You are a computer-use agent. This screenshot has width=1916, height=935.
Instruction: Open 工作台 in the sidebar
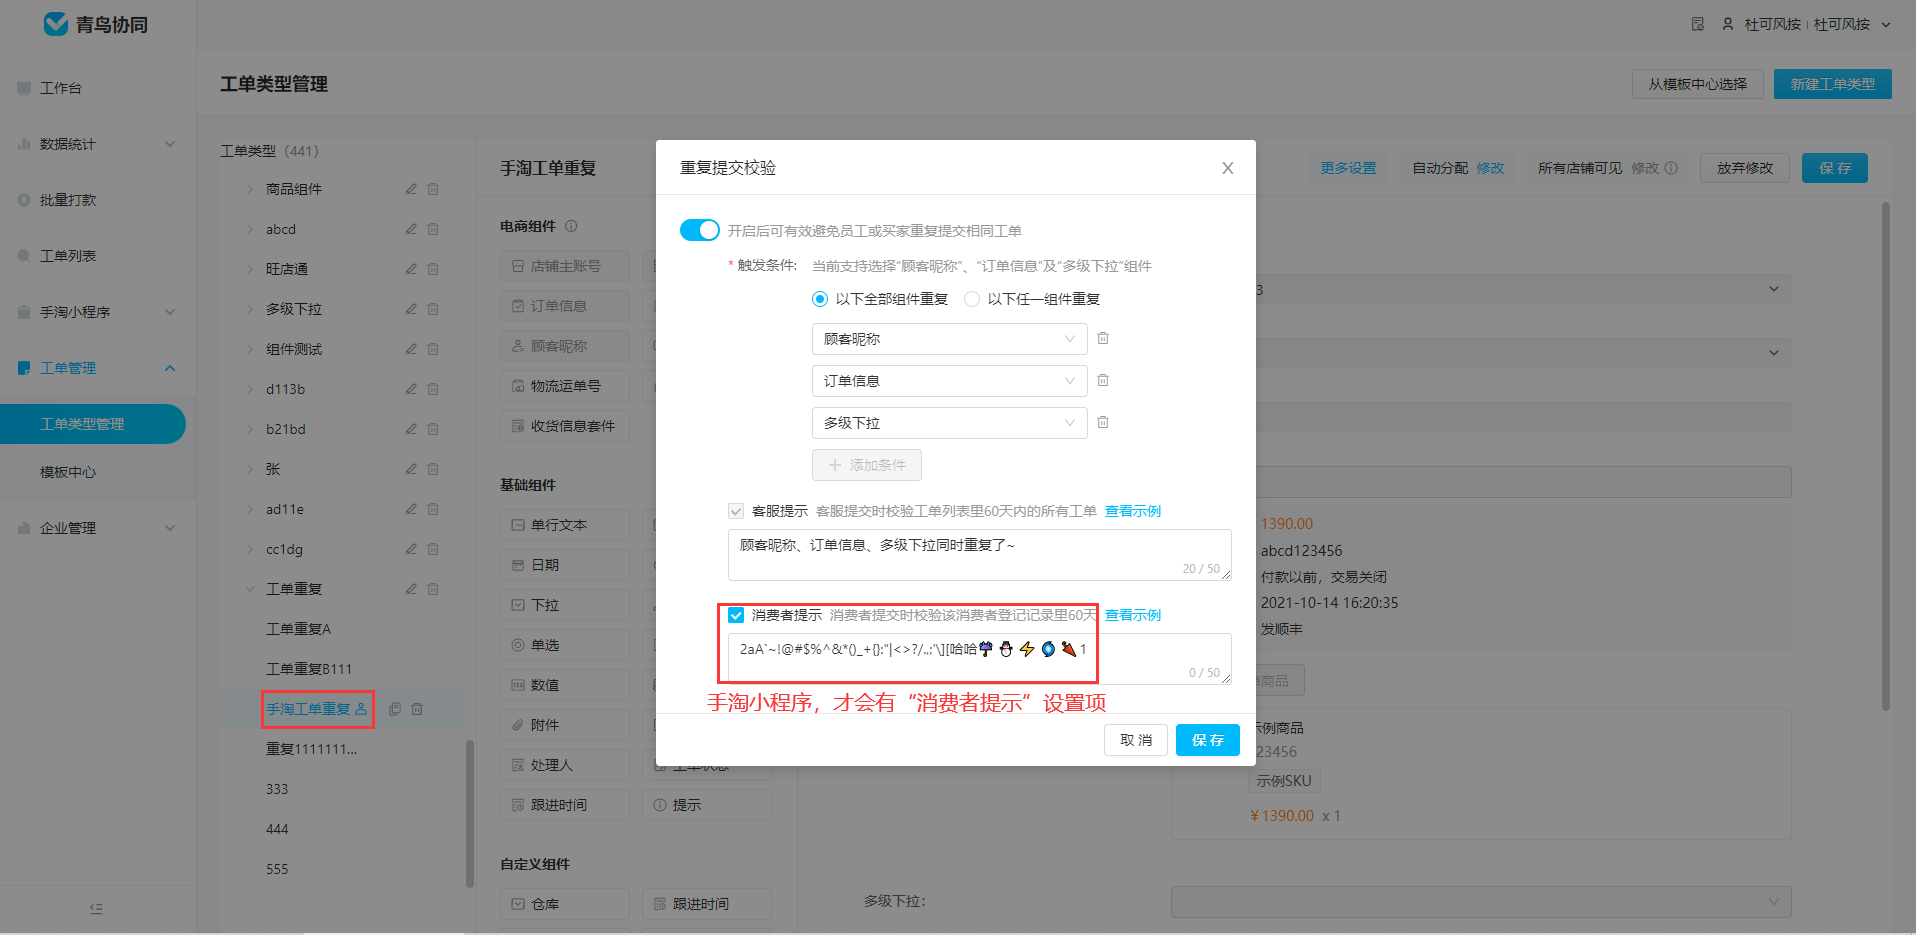(61, 88)
